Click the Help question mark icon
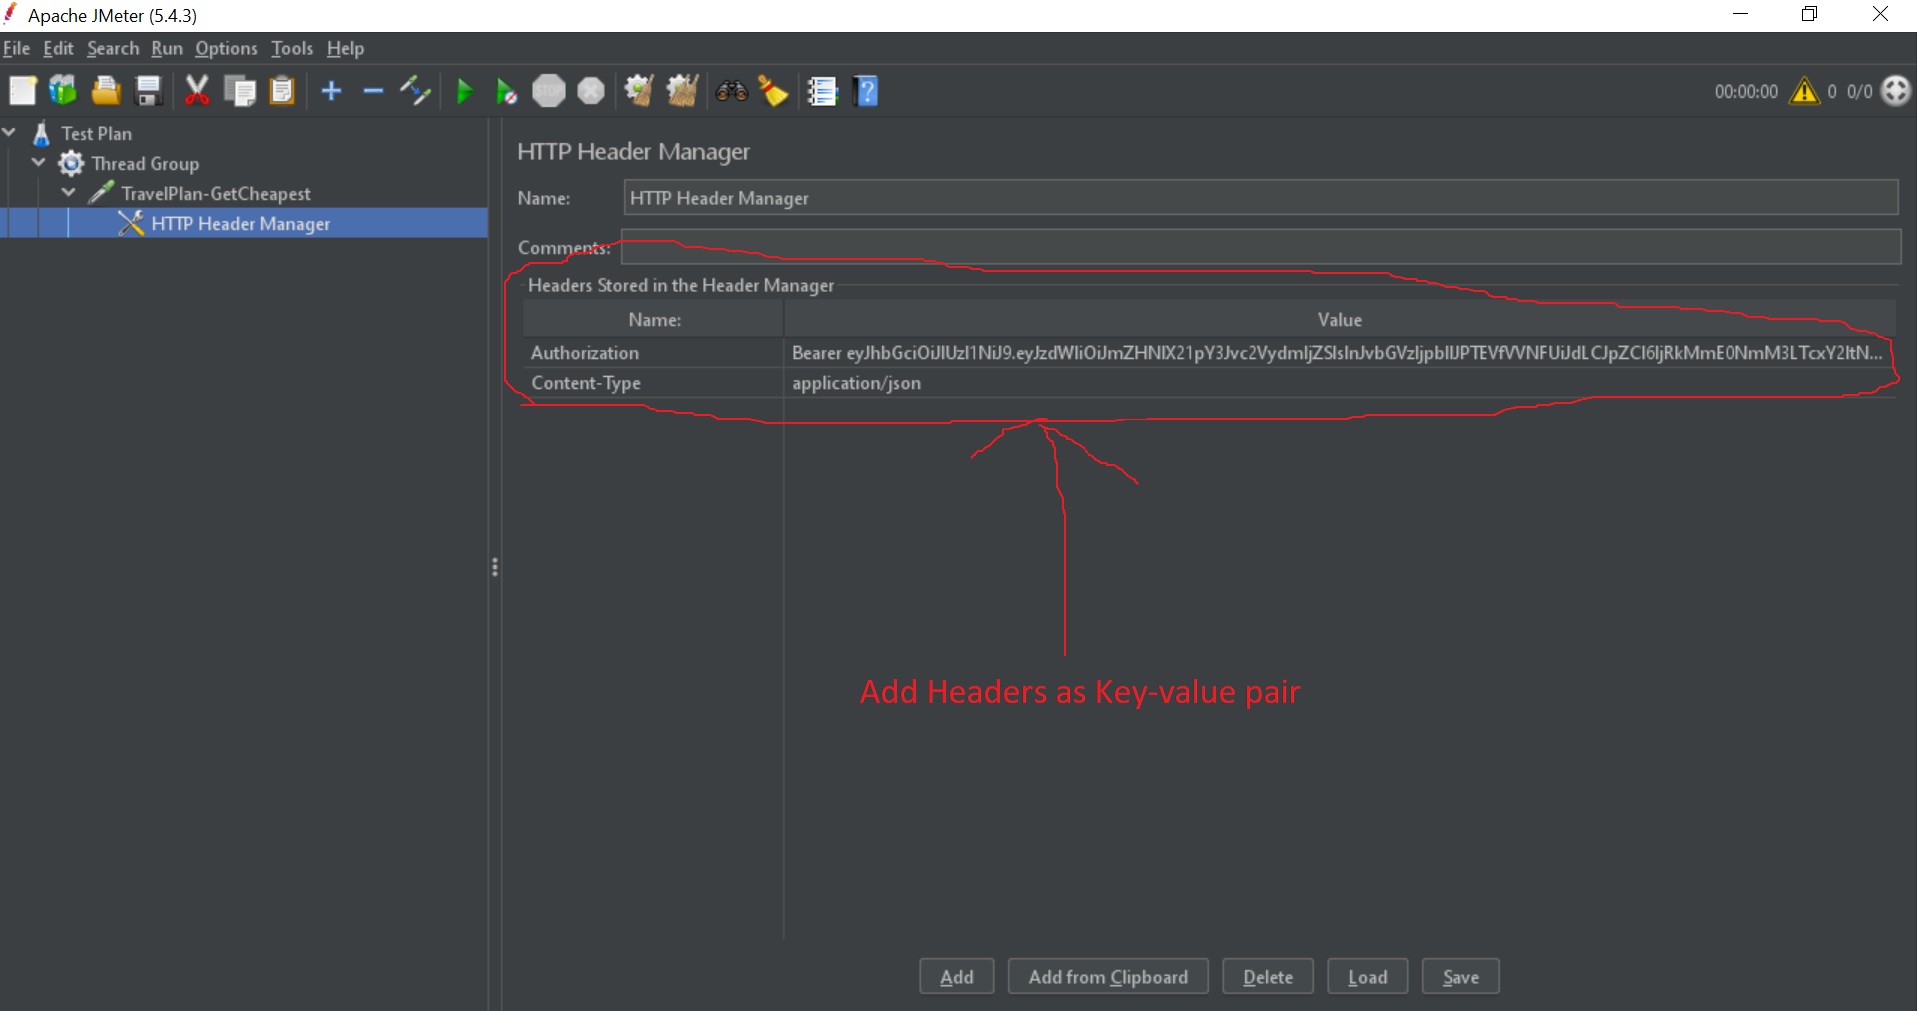Screen dimensions: 1917x1011 coord(867,91)
